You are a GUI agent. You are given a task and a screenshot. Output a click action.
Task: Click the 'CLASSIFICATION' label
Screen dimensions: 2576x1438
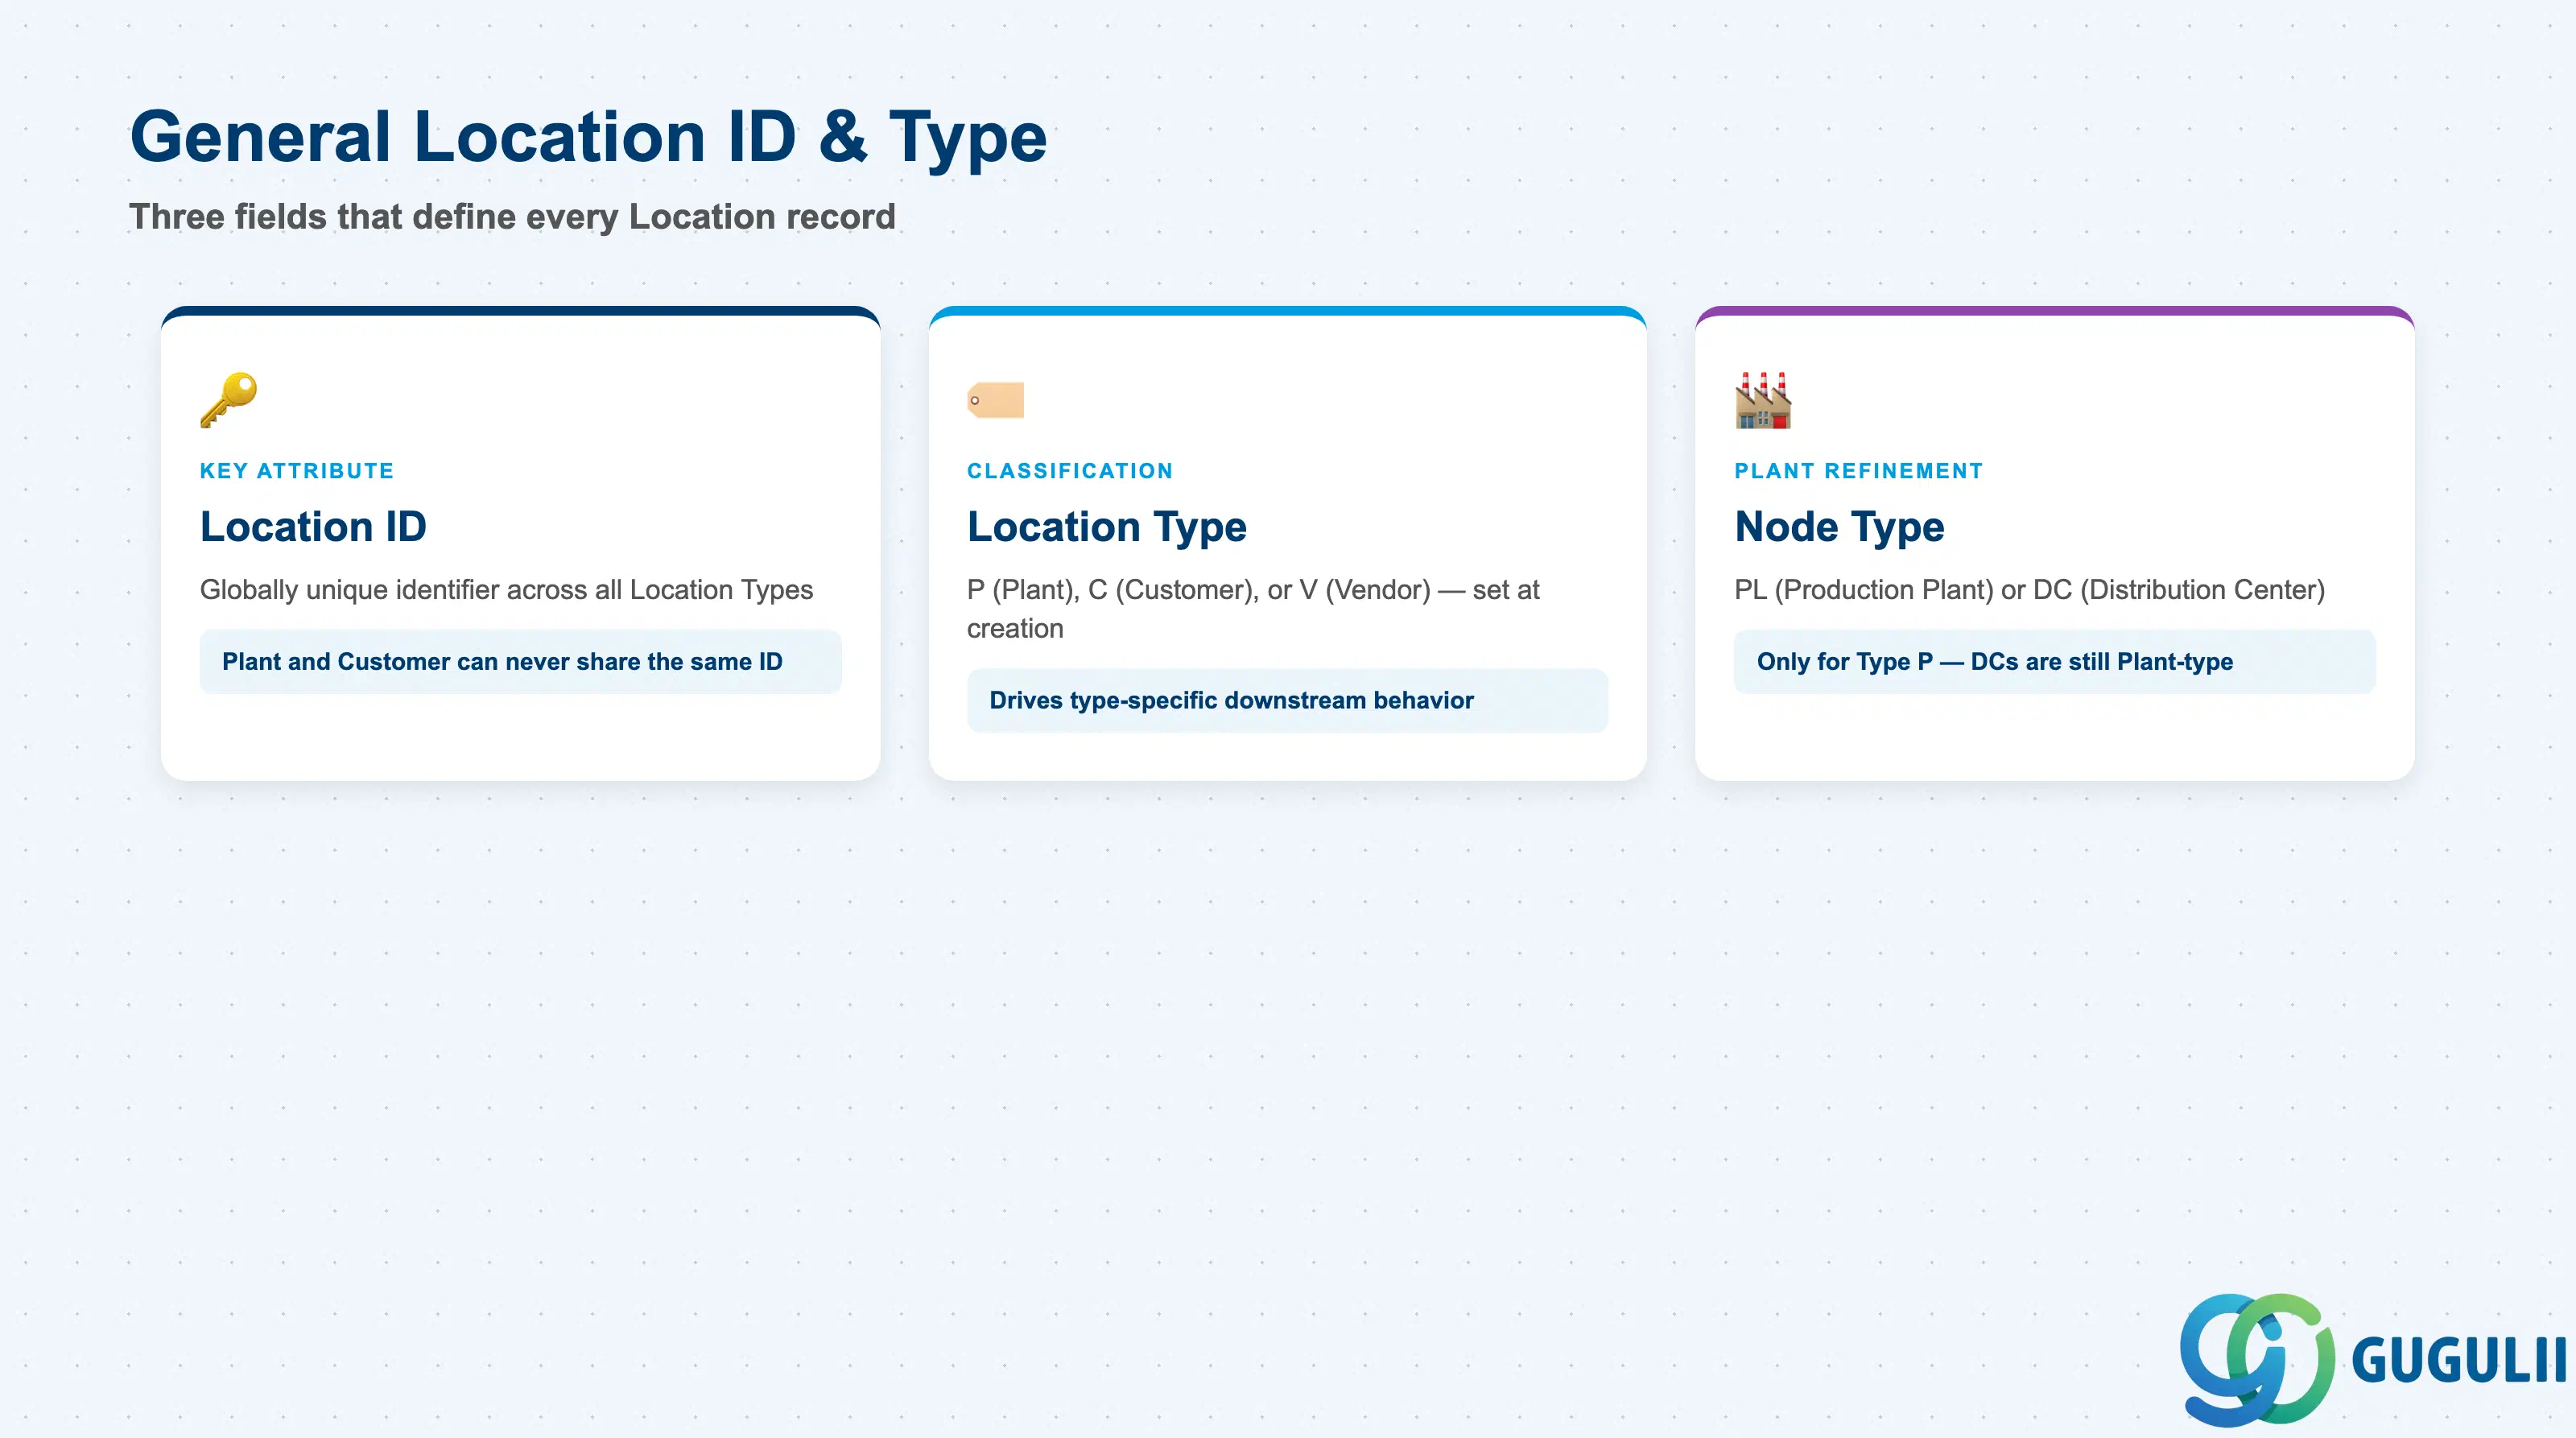click(x=1070, y=471)
